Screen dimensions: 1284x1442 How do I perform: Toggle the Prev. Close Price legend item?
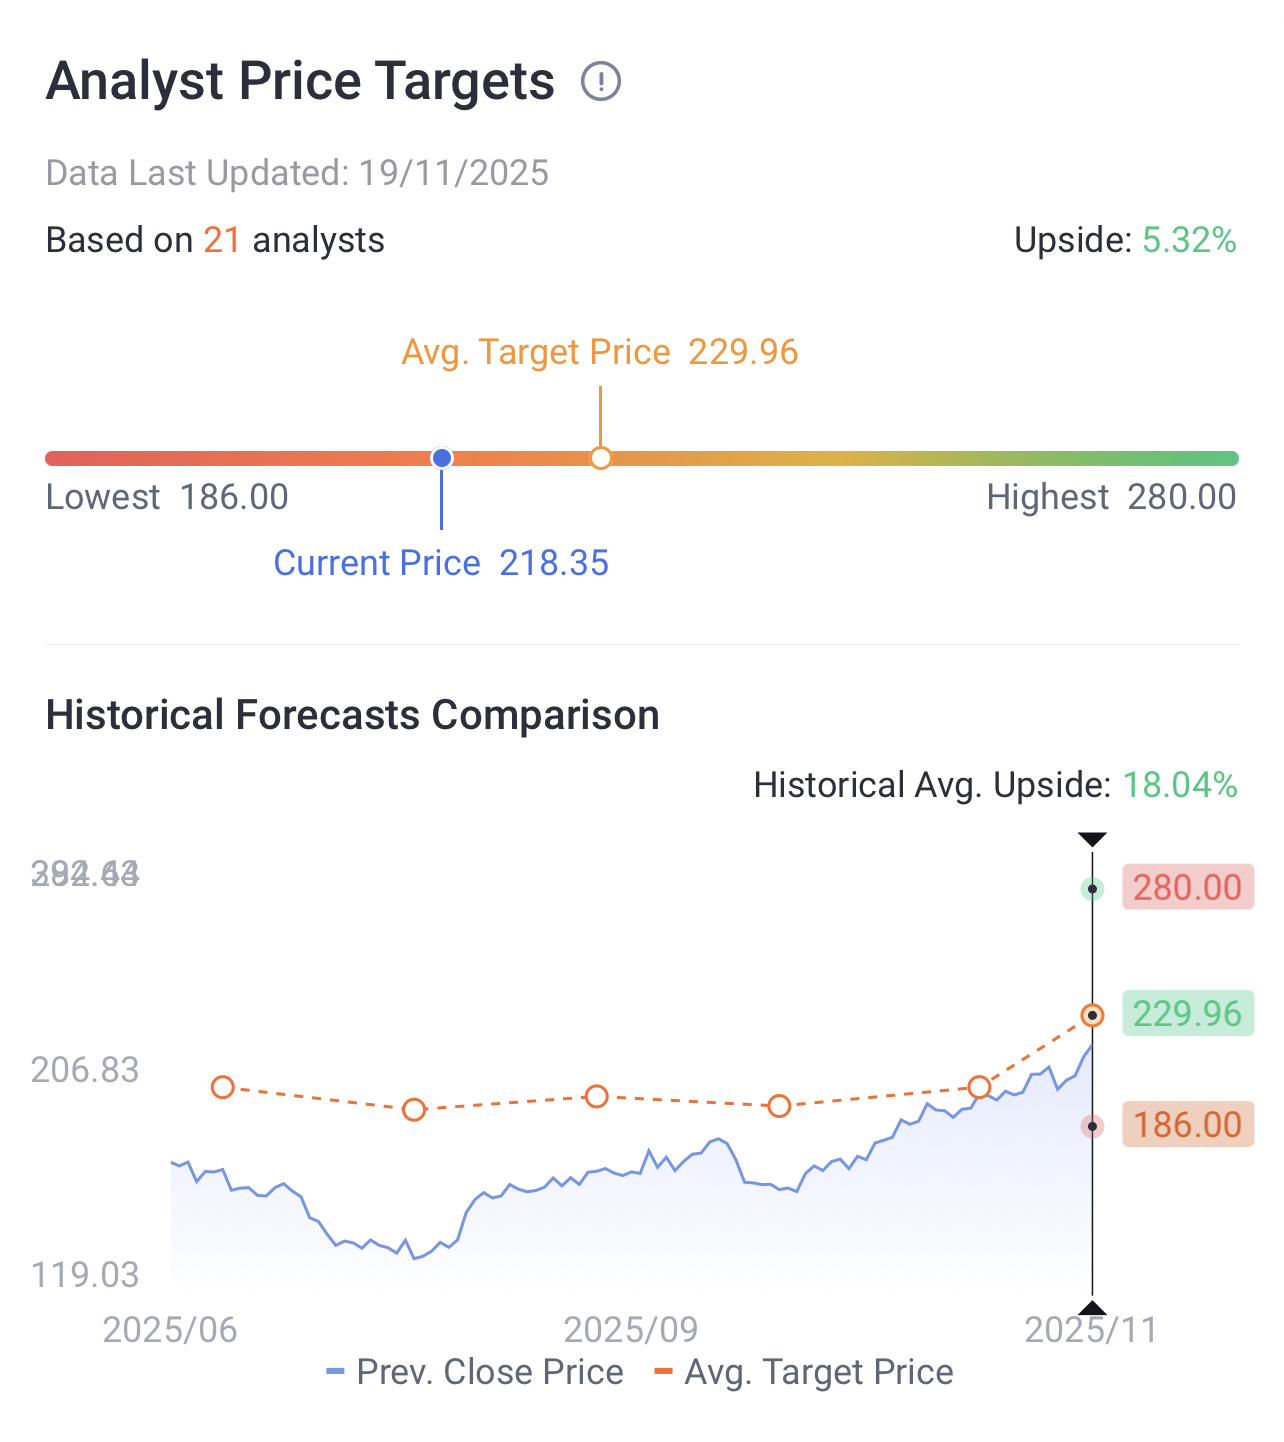[475, 1372]
